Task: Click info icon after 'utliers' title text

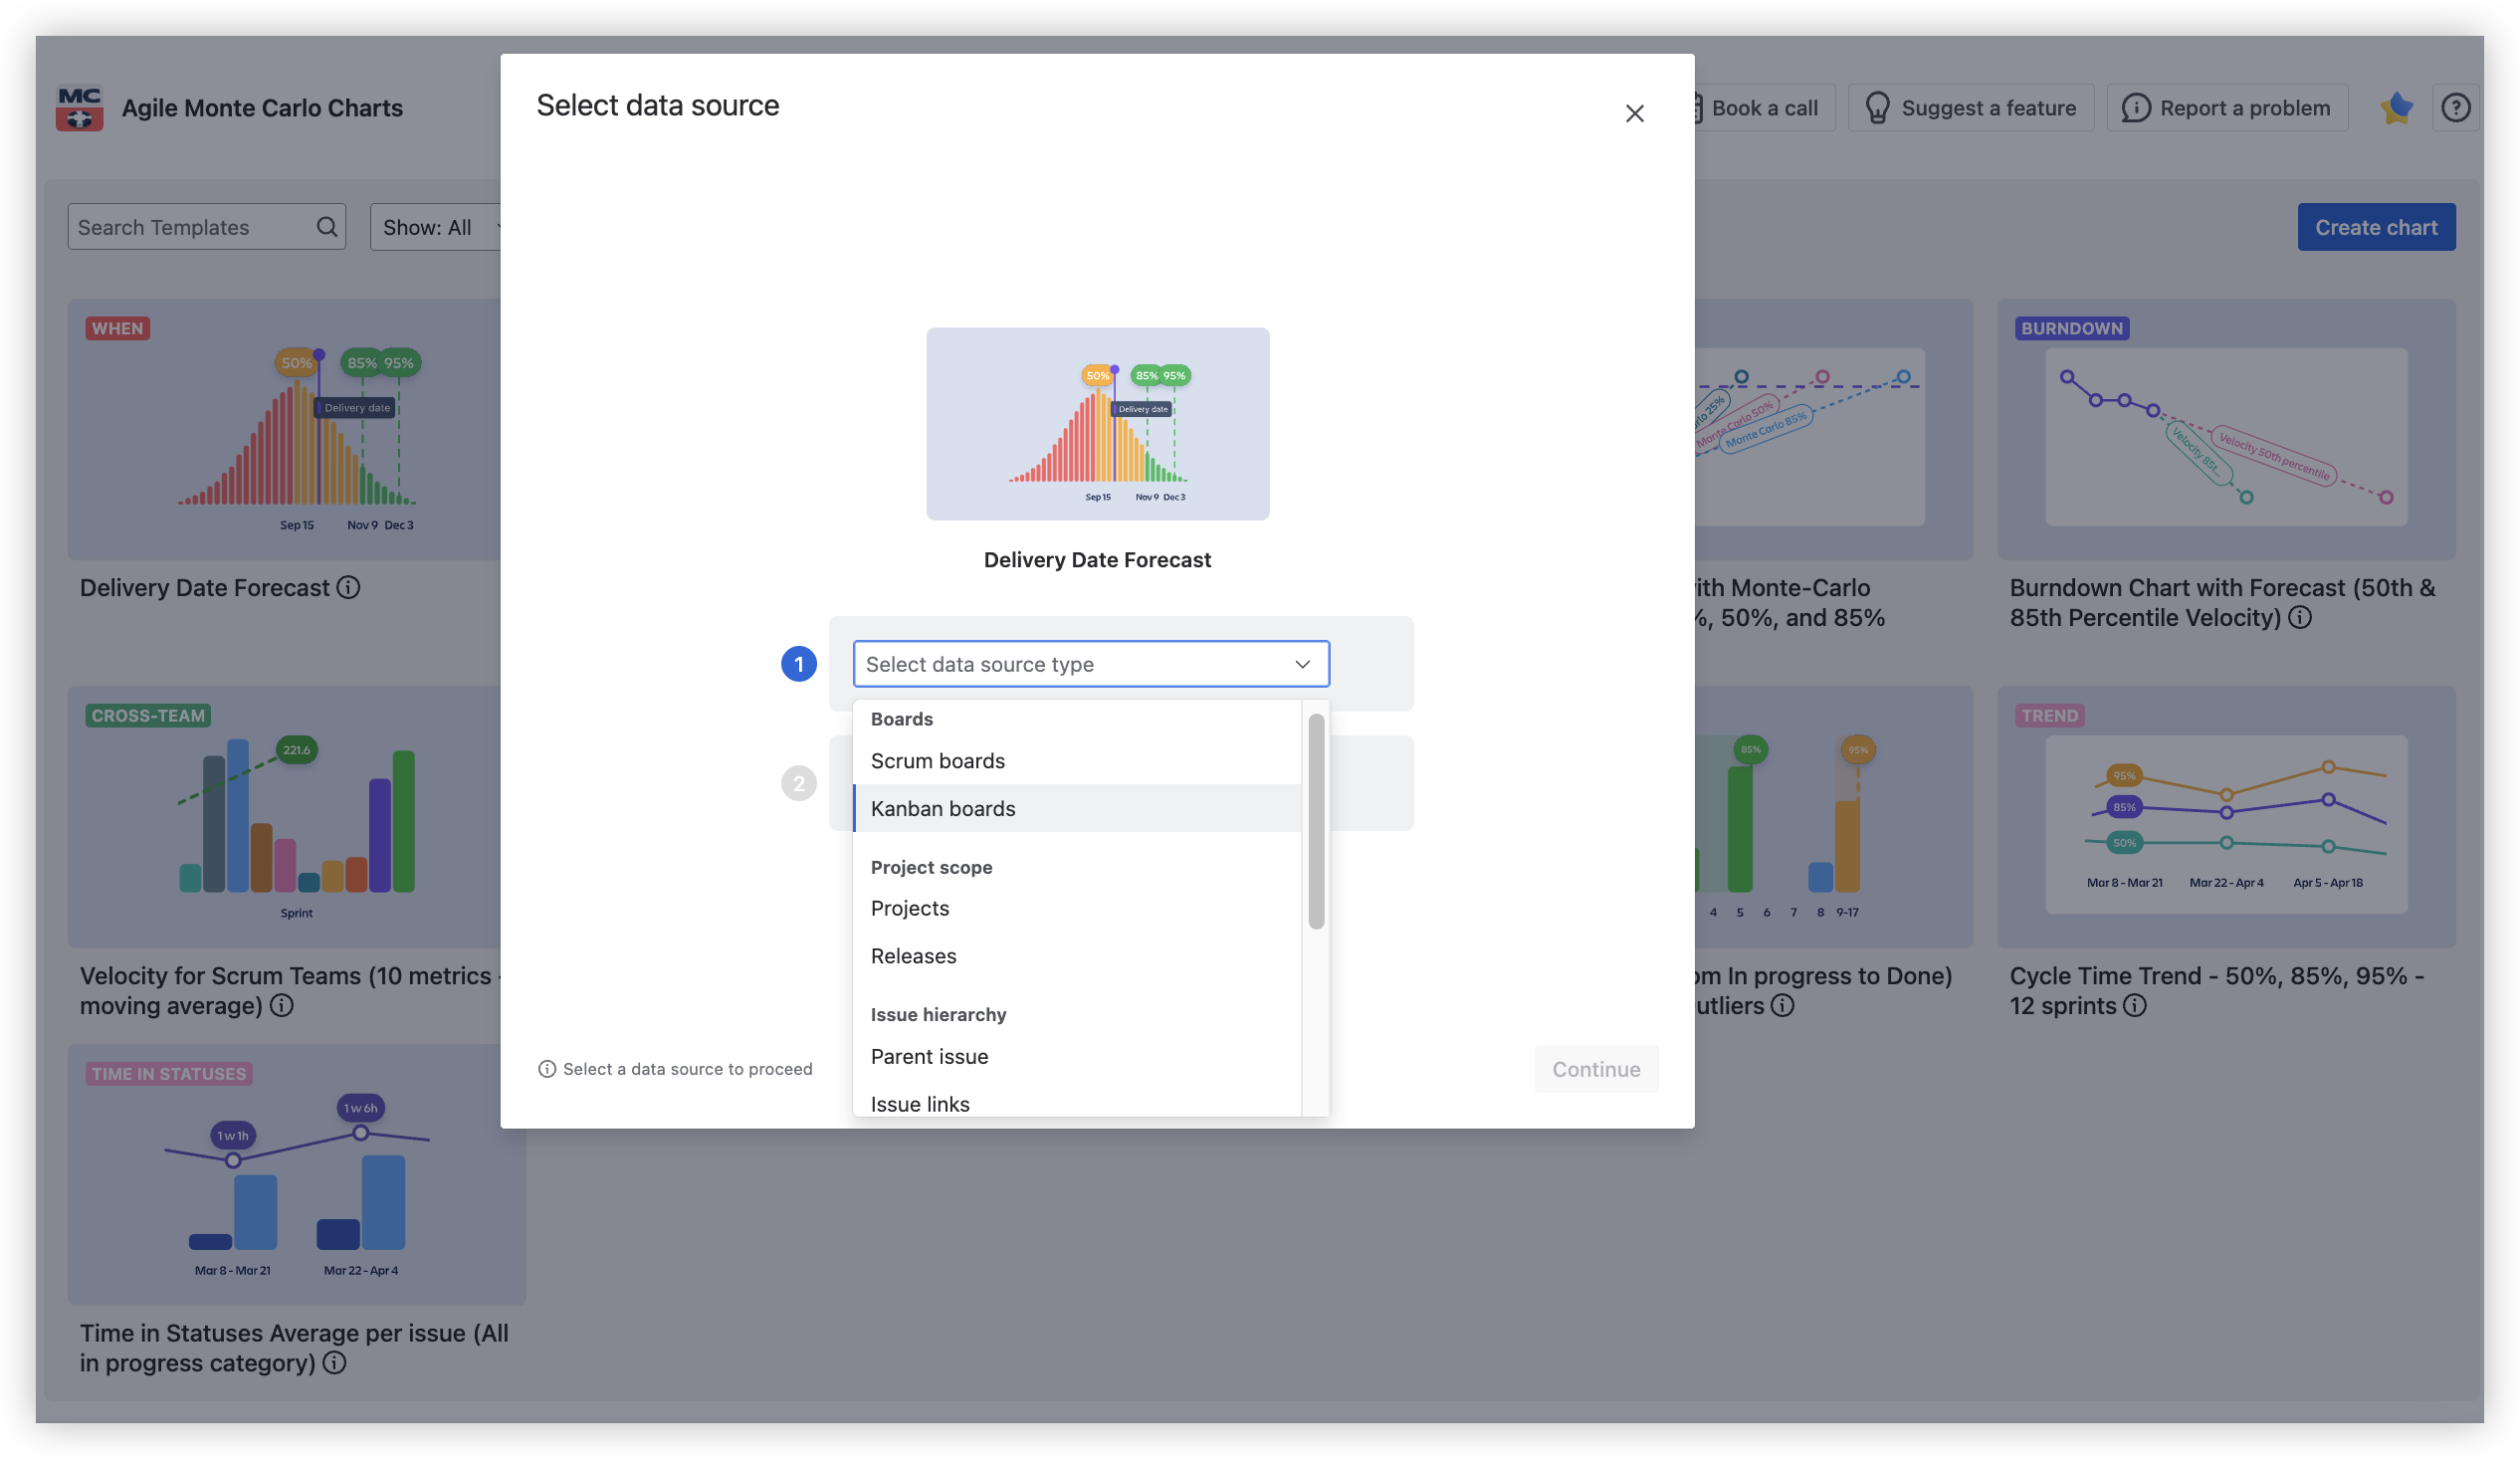Action: (x=1782, y=1006)
